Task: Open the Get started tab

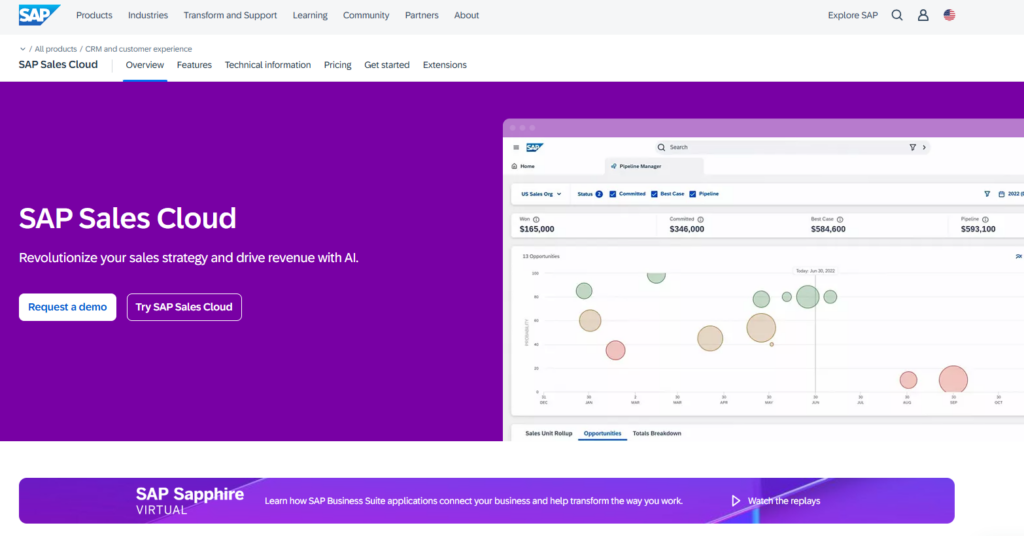Action: click(387, 65)
